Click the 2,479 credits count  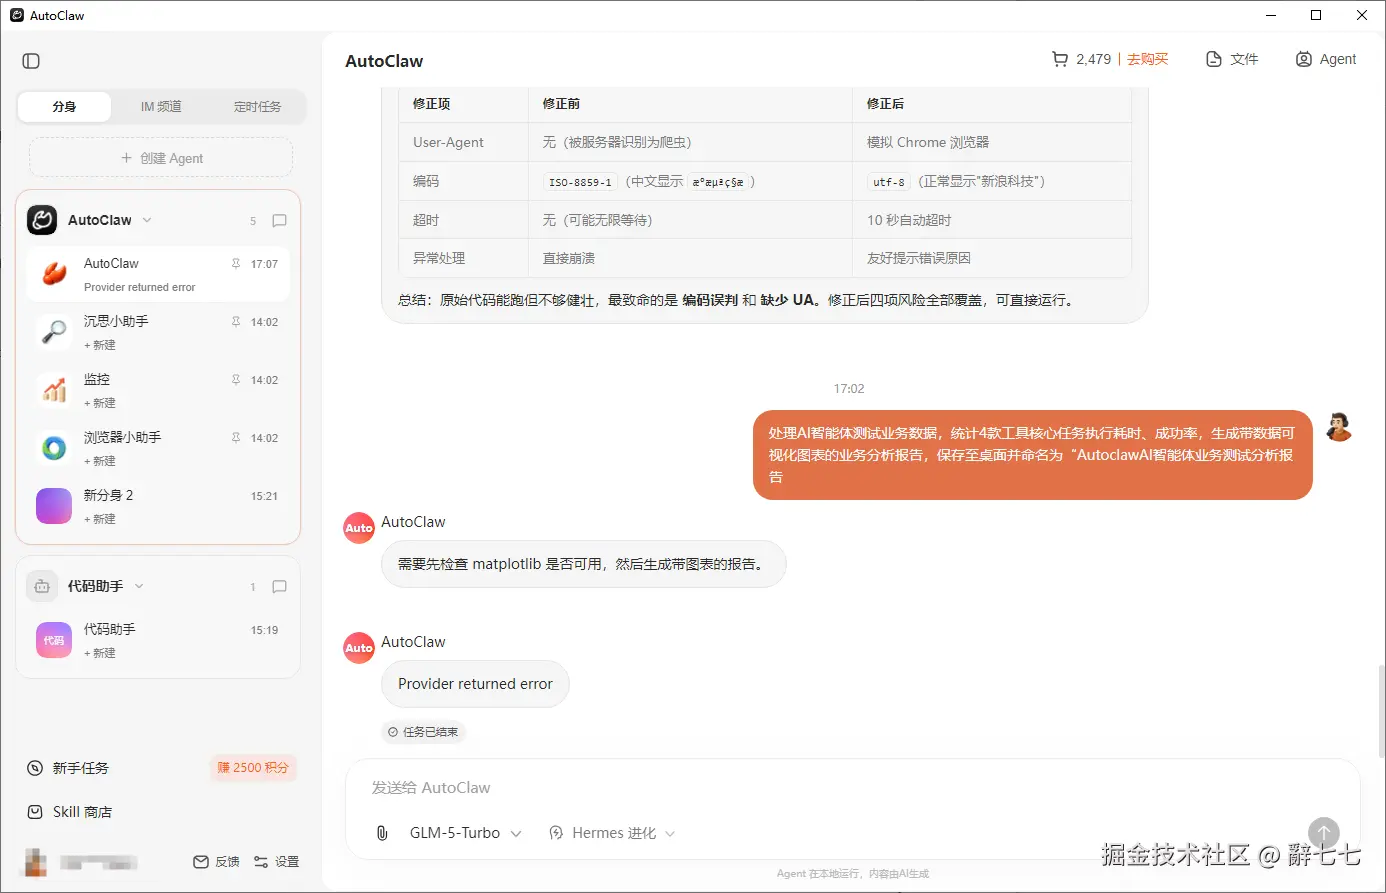click(x=1094, y=59)
